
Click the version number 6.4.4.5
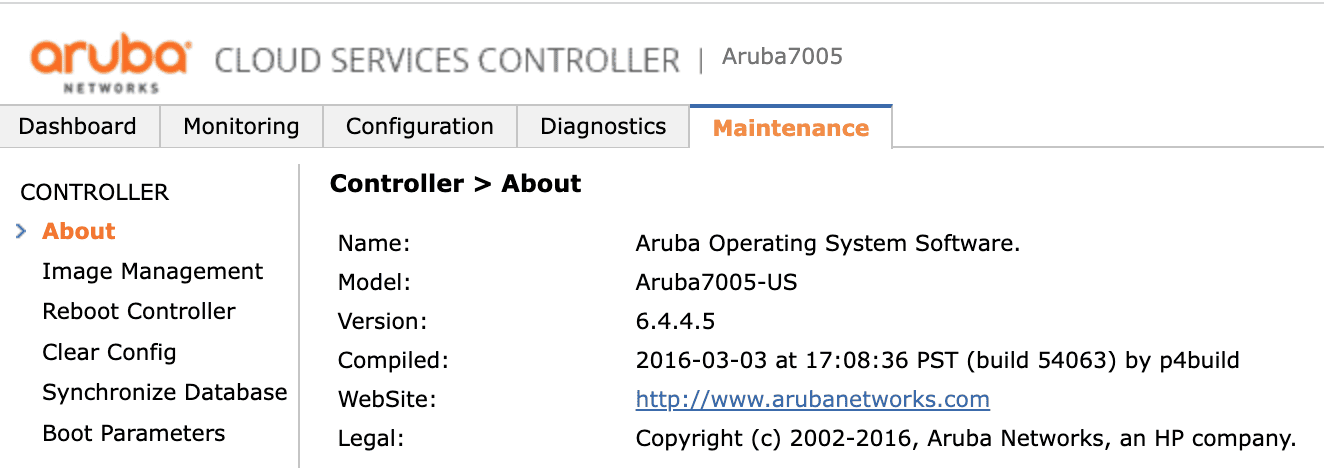click(x=675, y=321)
